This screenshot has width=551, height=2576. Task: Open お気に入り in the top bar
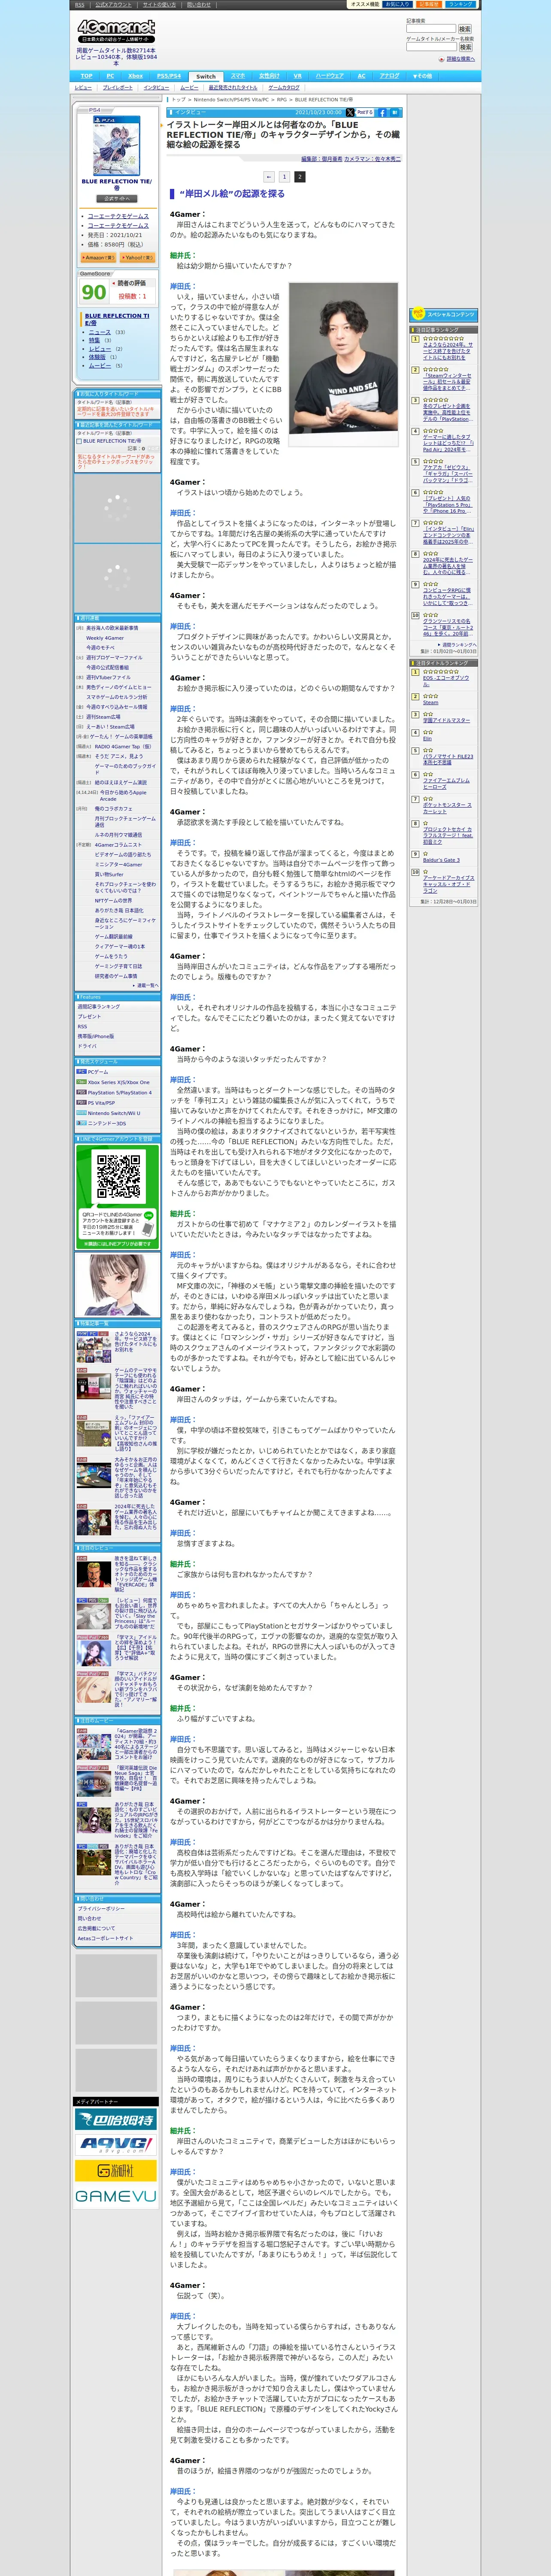tap(397, 4)
